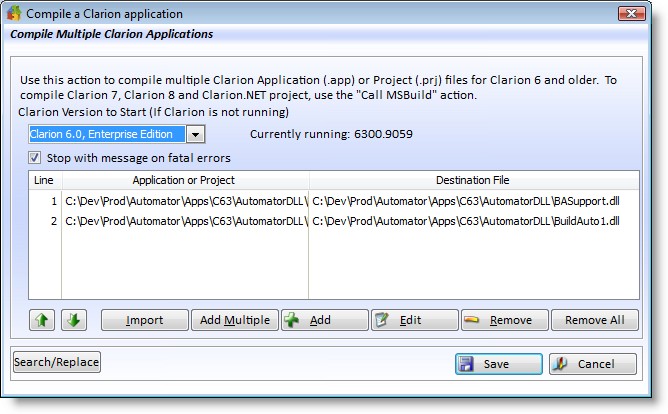Move selected line up with green arrow
Image resolution: width=668 pixels, height=414 pixels.
point(42,320)
